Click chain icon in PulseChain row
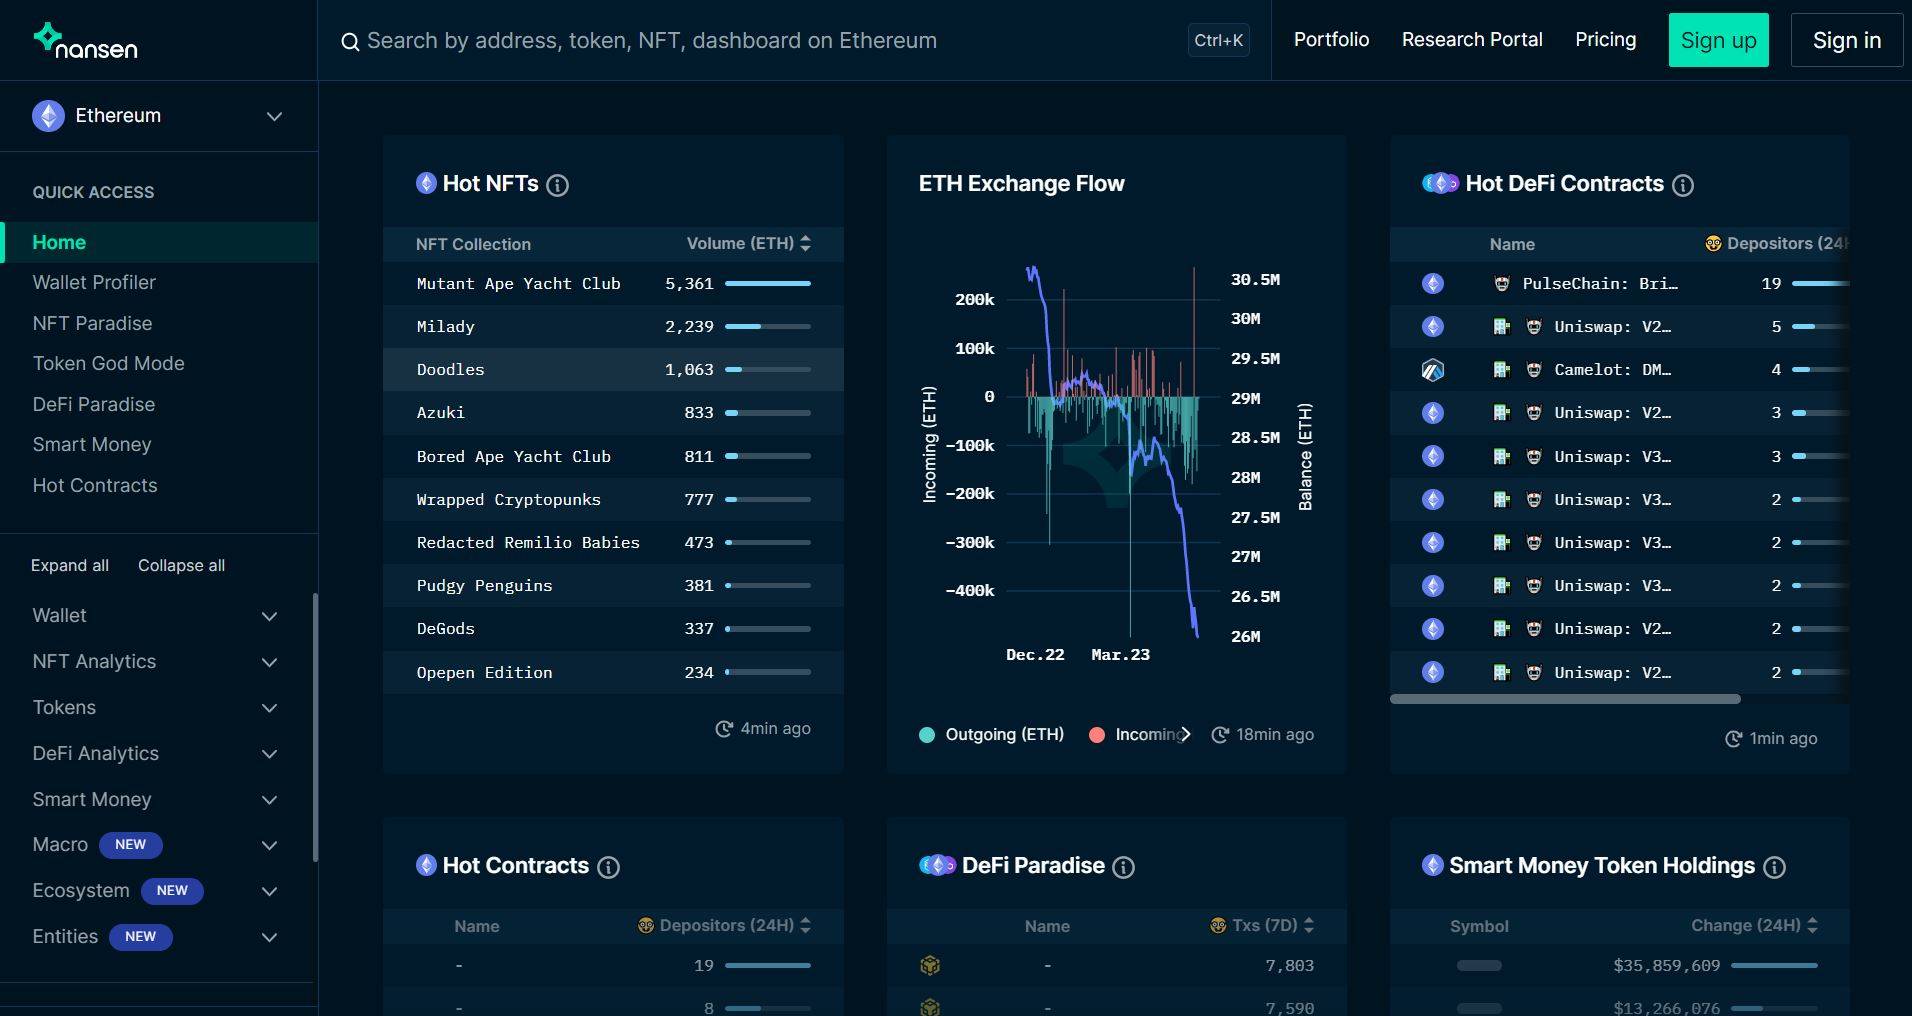 point(1433,283)
